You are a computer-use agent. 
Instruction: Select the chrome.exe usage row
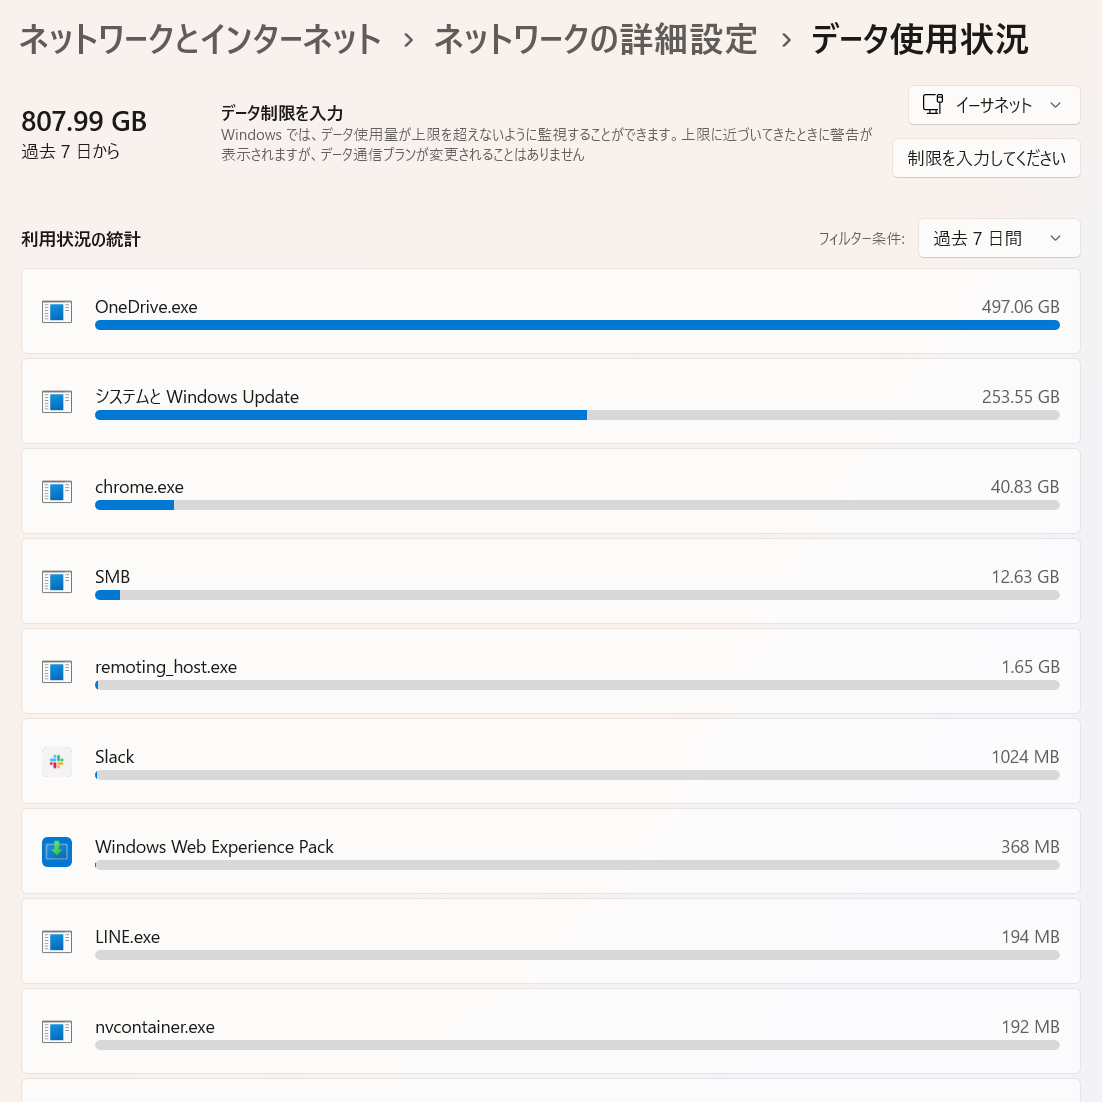[x=550, y=491]
